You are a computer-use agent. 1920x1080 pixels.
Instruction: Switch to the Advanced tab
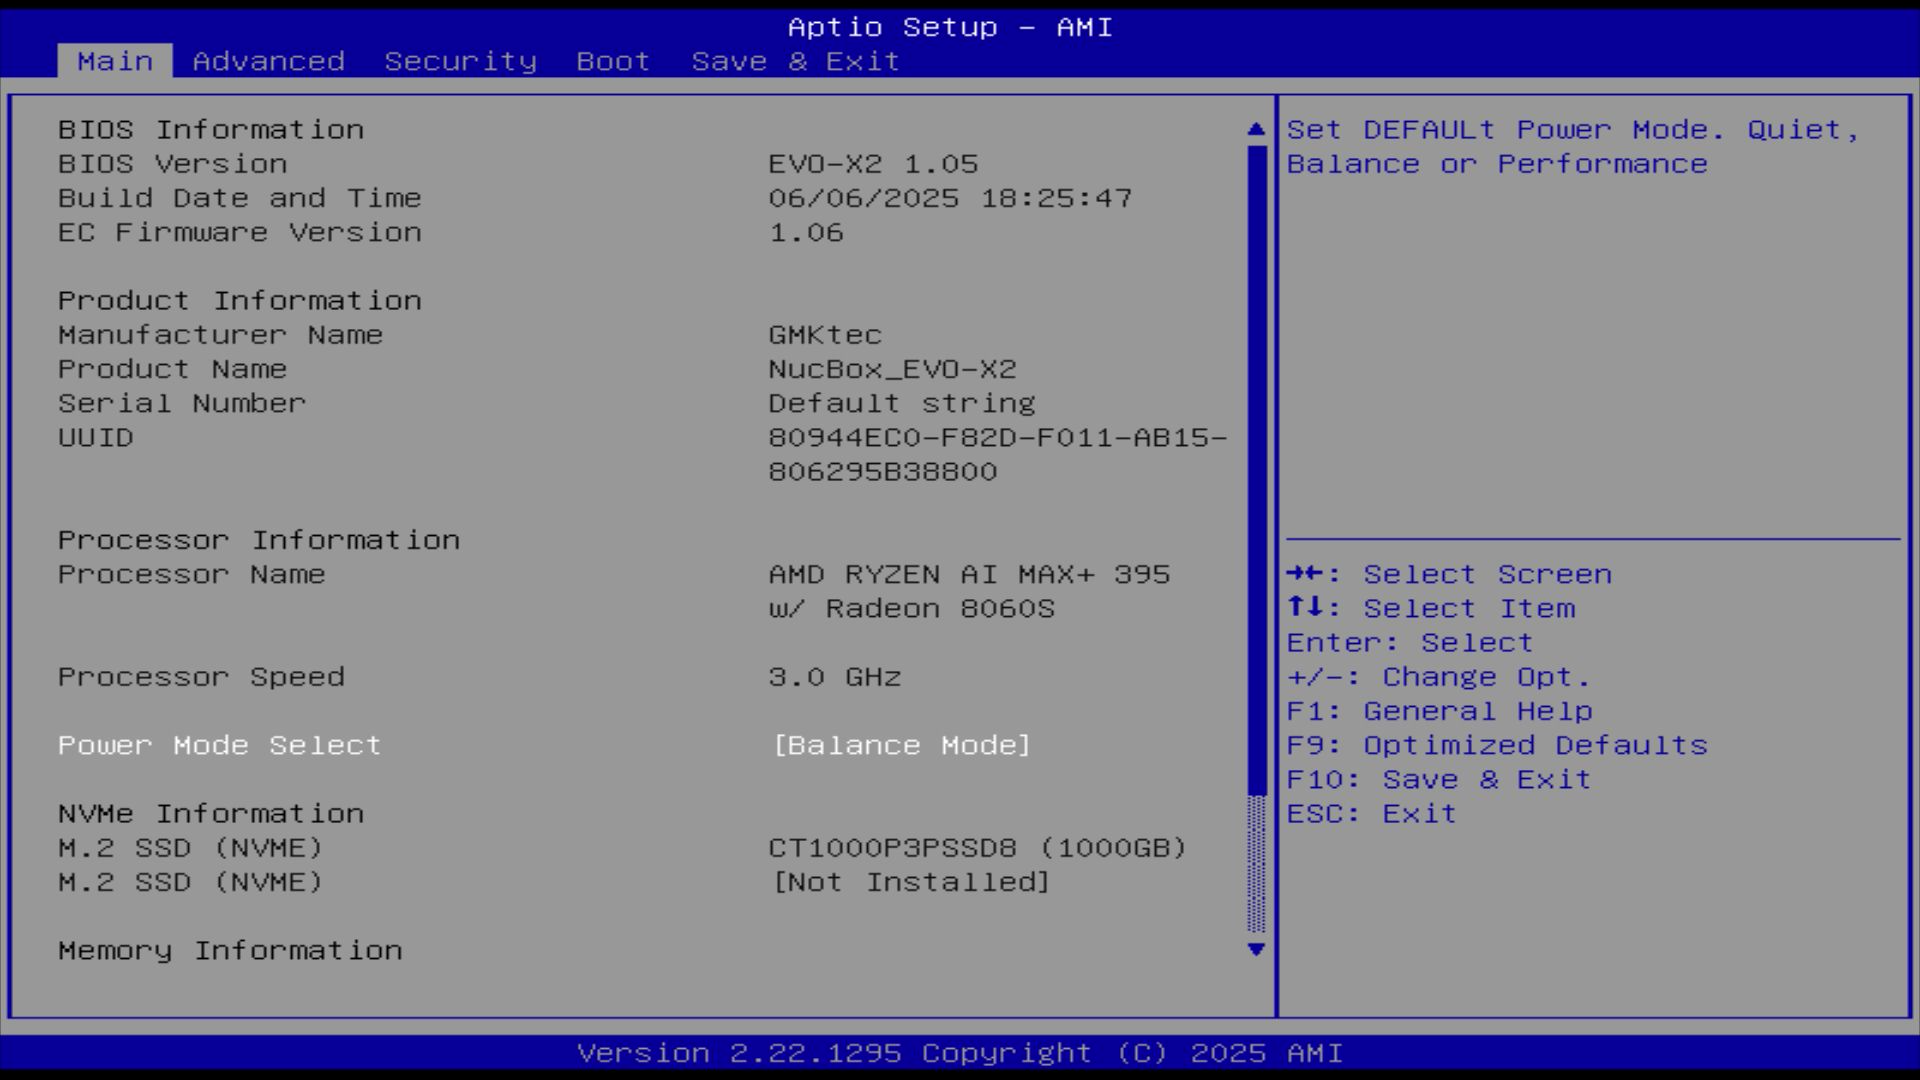point(268,61)
